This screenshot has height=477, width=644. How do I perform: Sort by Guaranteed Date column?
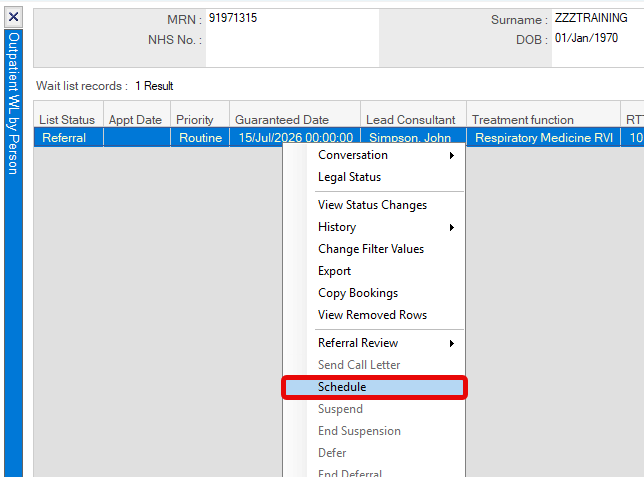tap(282, 120)
